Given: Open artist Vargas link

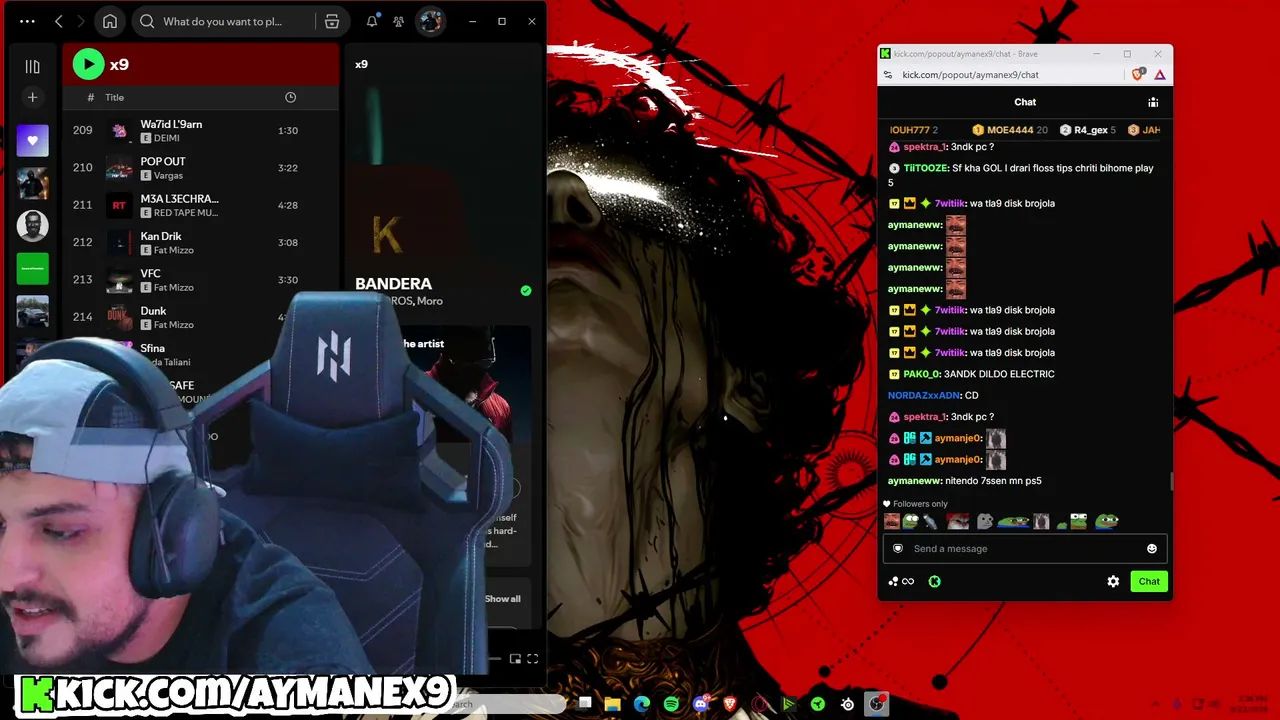Looking at the screenshot, I should coord(168,175).
